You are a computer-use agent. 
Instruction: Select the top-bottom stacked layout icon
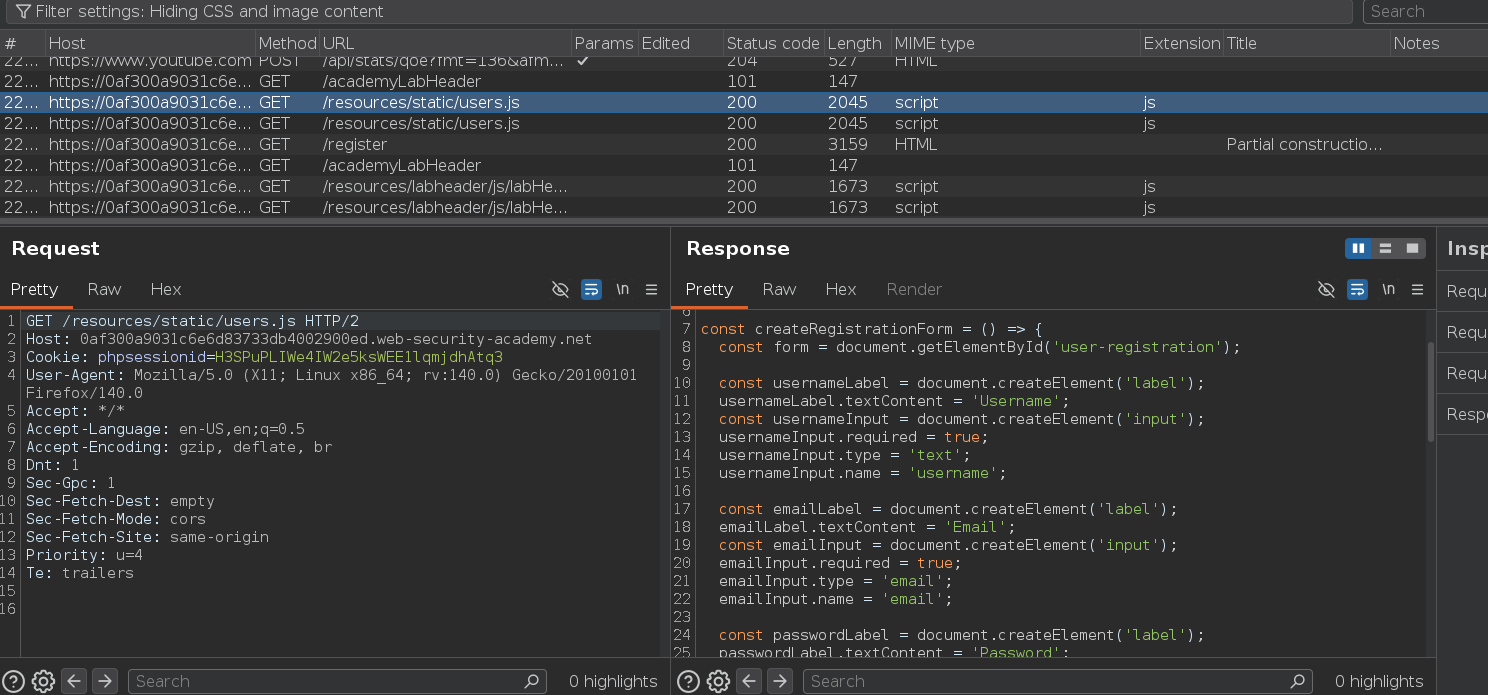pyautogui.click(x=1385, y=248)
